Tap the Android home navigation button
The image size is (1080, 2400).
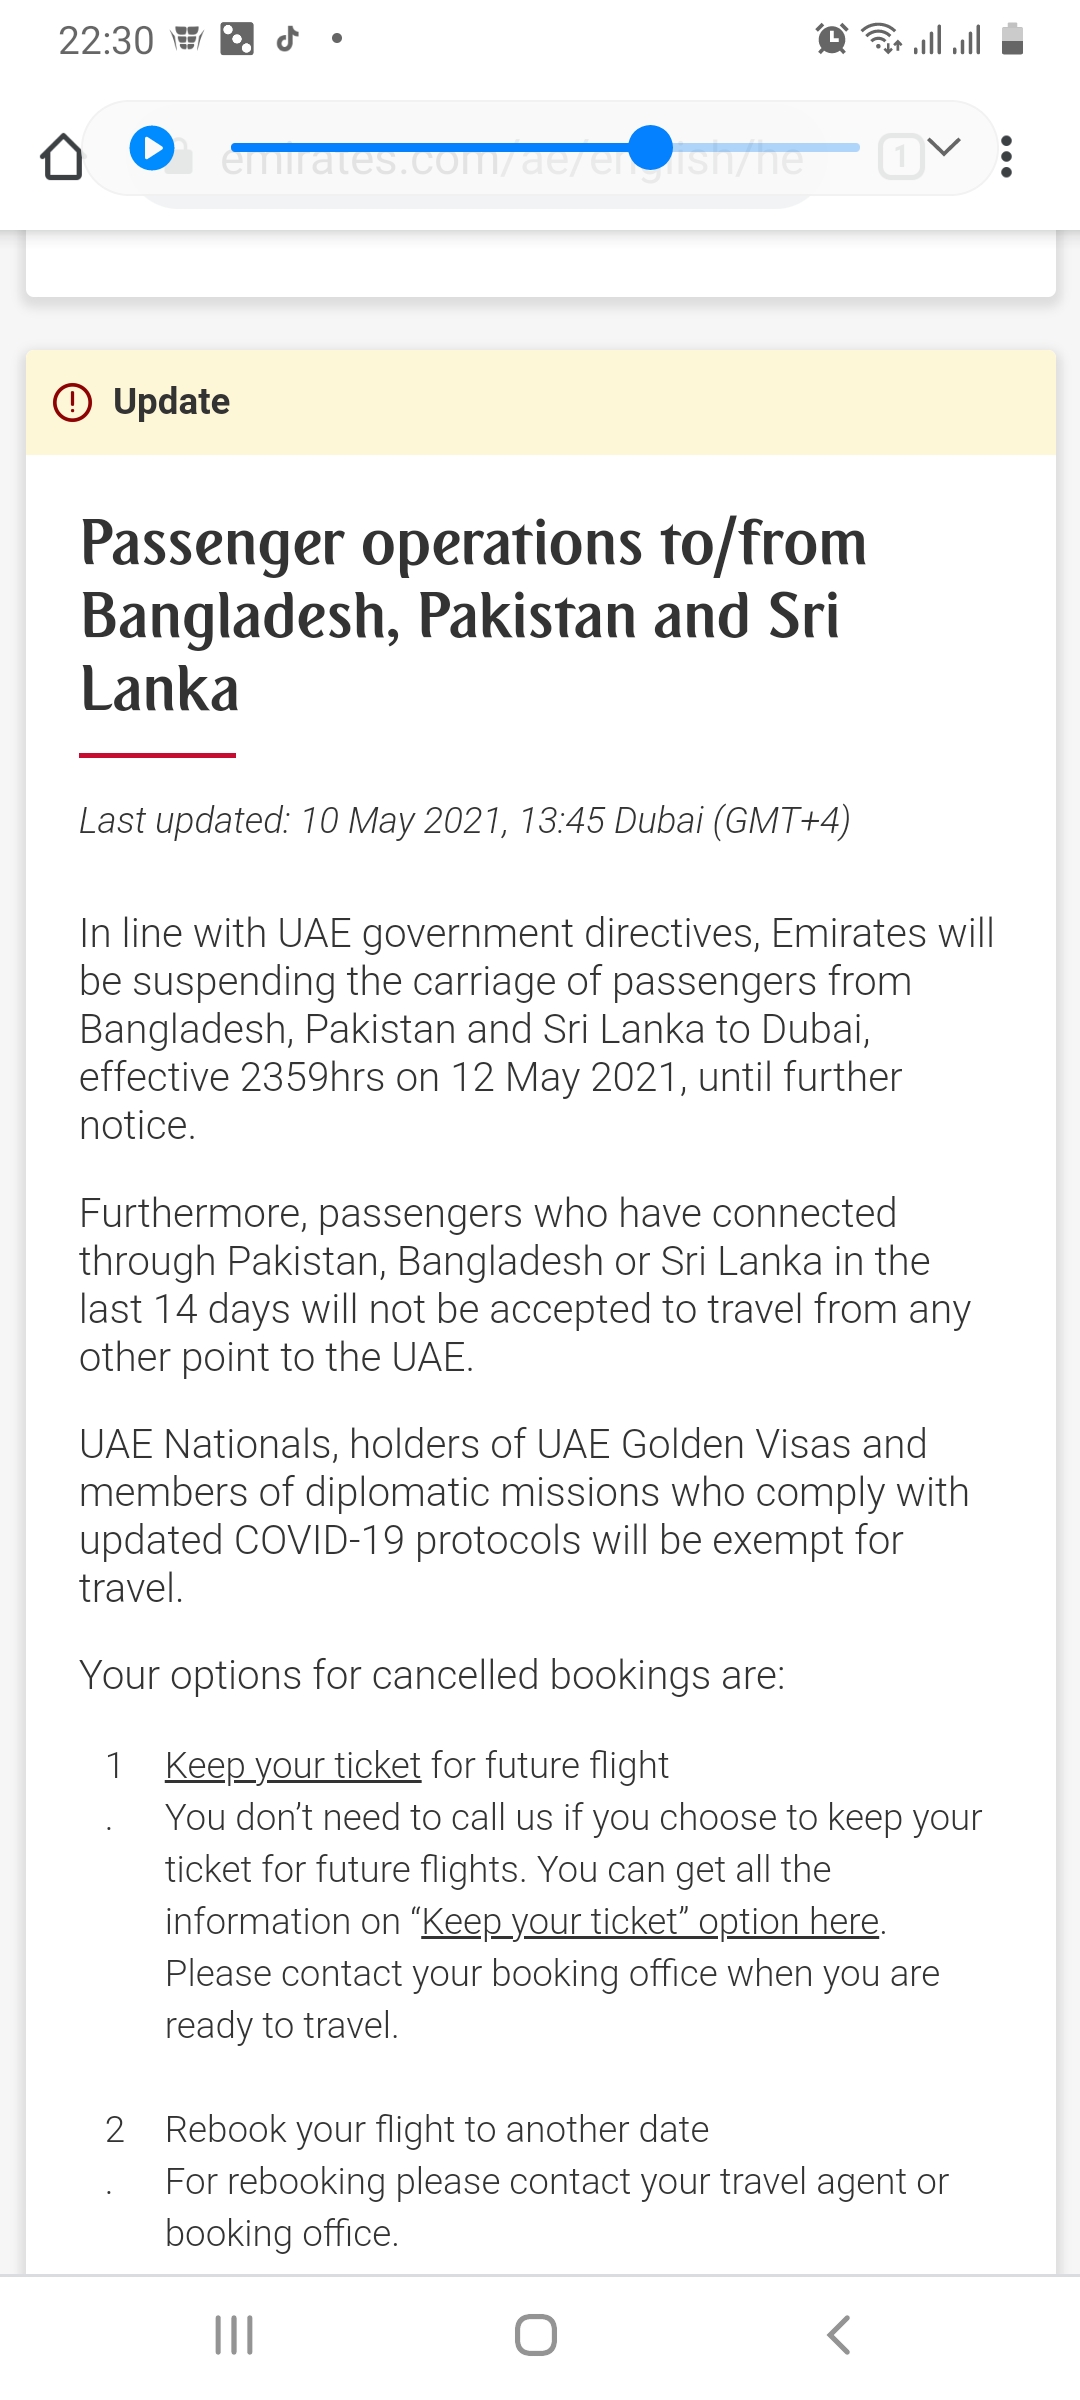click(536, 2335)
